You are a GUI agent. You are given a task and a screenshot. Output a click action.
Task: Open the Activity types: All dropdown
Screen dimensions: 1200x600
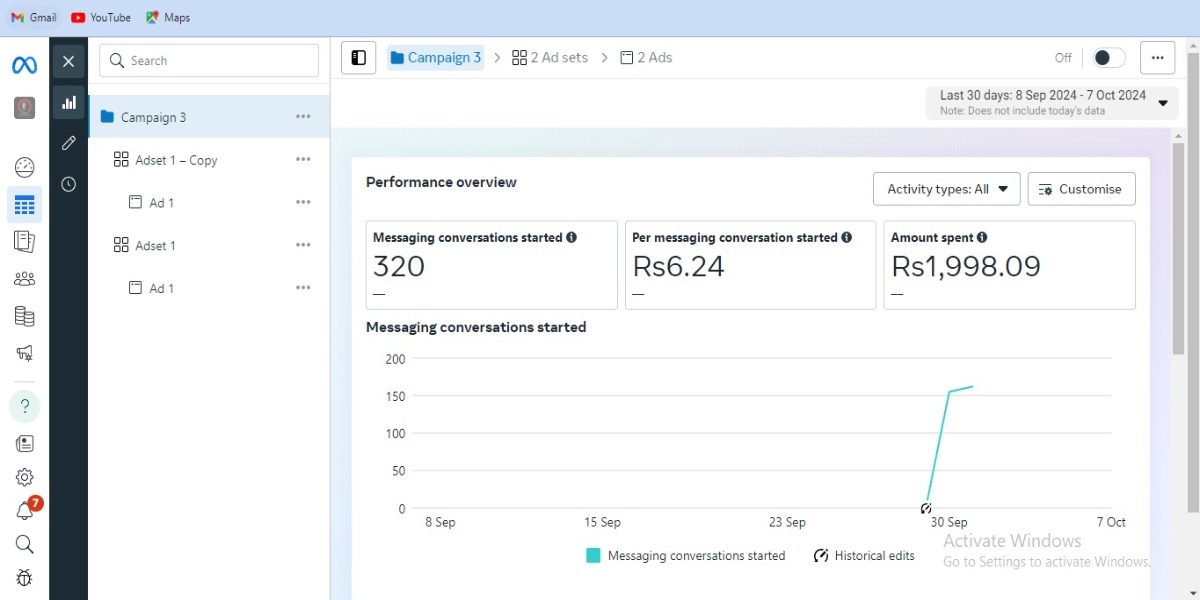(946, 189)
